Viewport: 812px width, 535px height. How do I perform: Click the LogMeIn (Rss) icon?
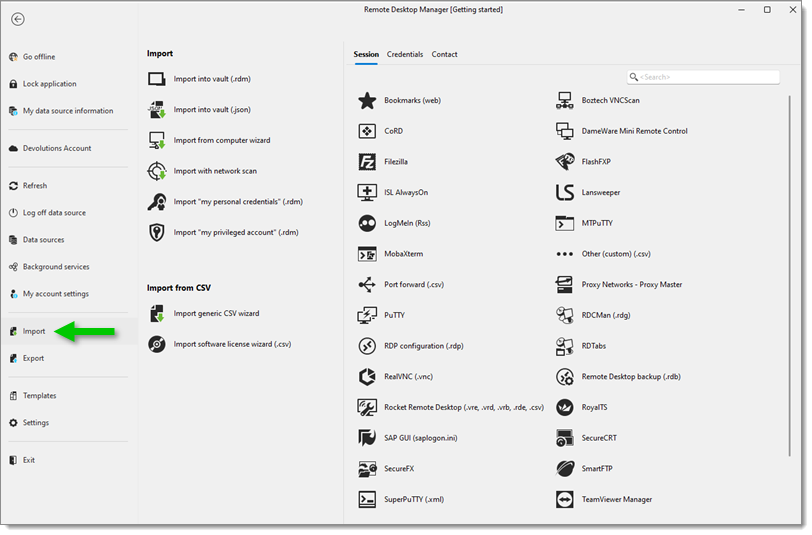(x=367, y=223)
